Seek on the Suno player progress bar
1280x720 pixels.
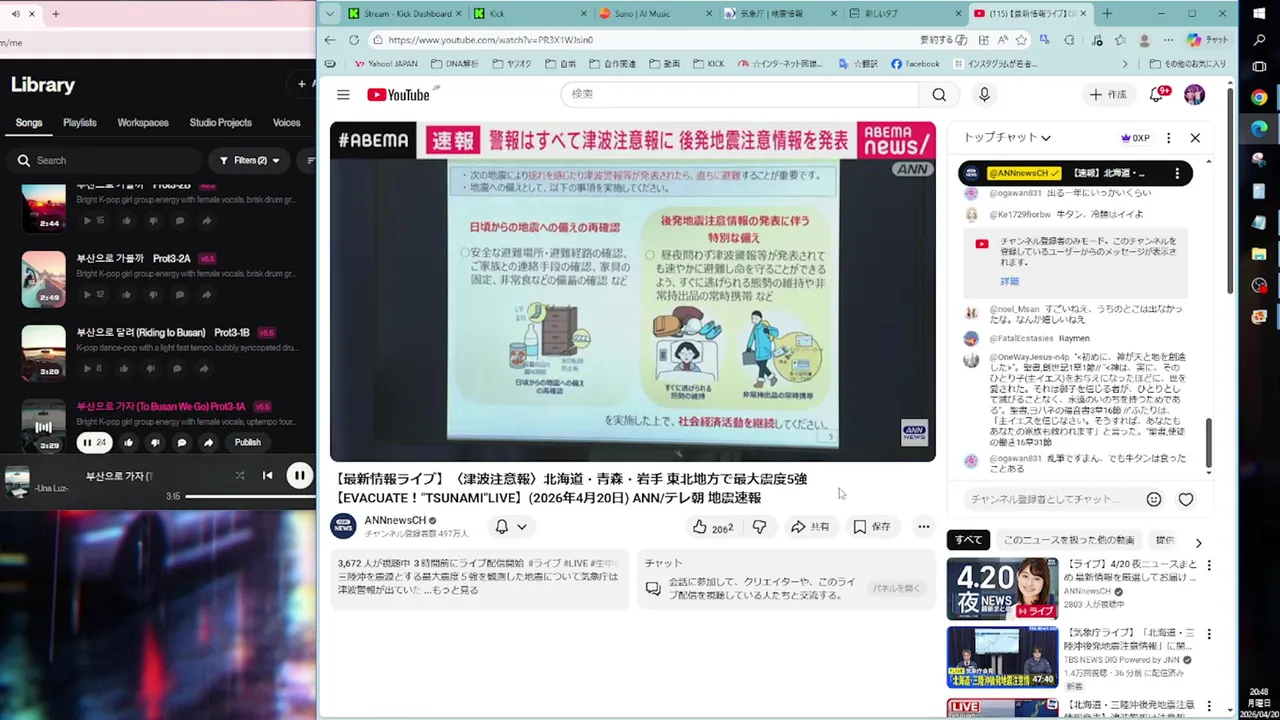click(250, 496)
